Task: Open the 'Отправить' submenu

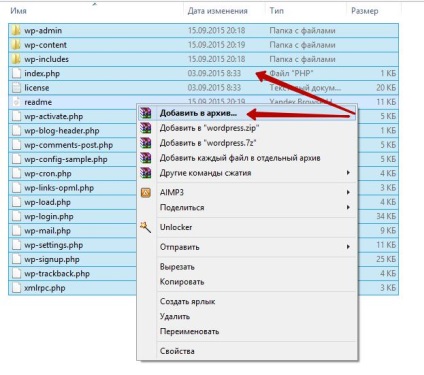Action: [x=247, y=247]
